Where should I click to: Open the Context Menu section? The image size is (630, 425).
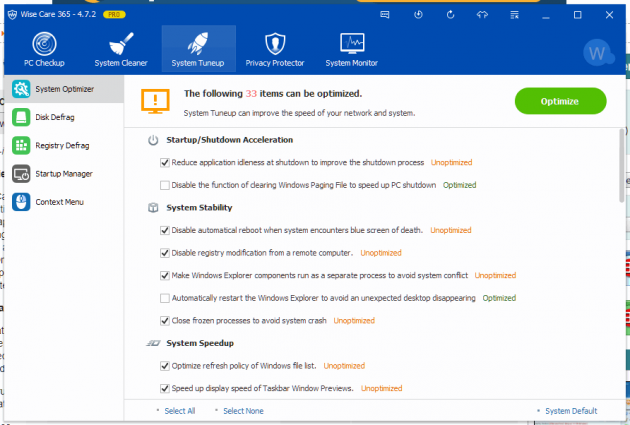(x=57, y=202)
